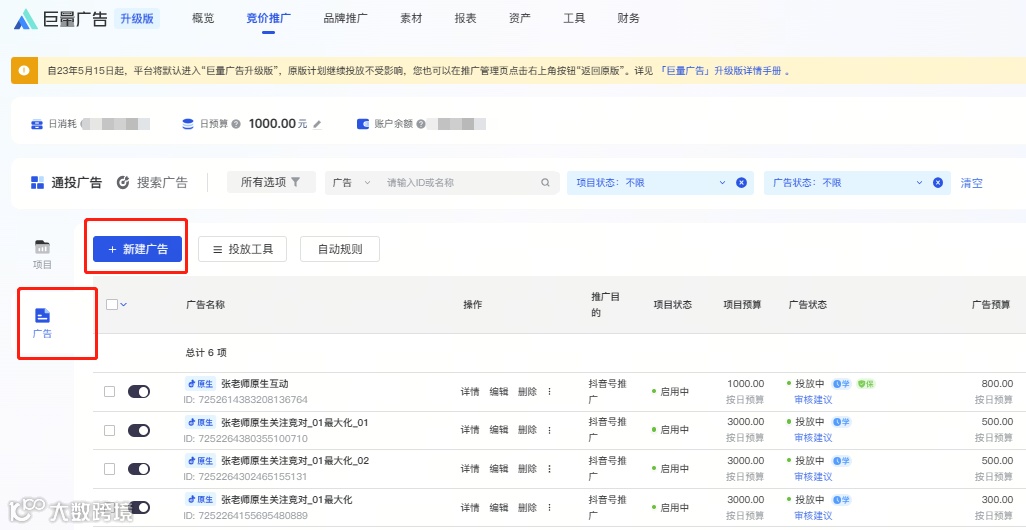Image resolution: width=1026 pixels, height=530 pixels.
Task: Click the 升级版 badge
Action: coord(137,19)
